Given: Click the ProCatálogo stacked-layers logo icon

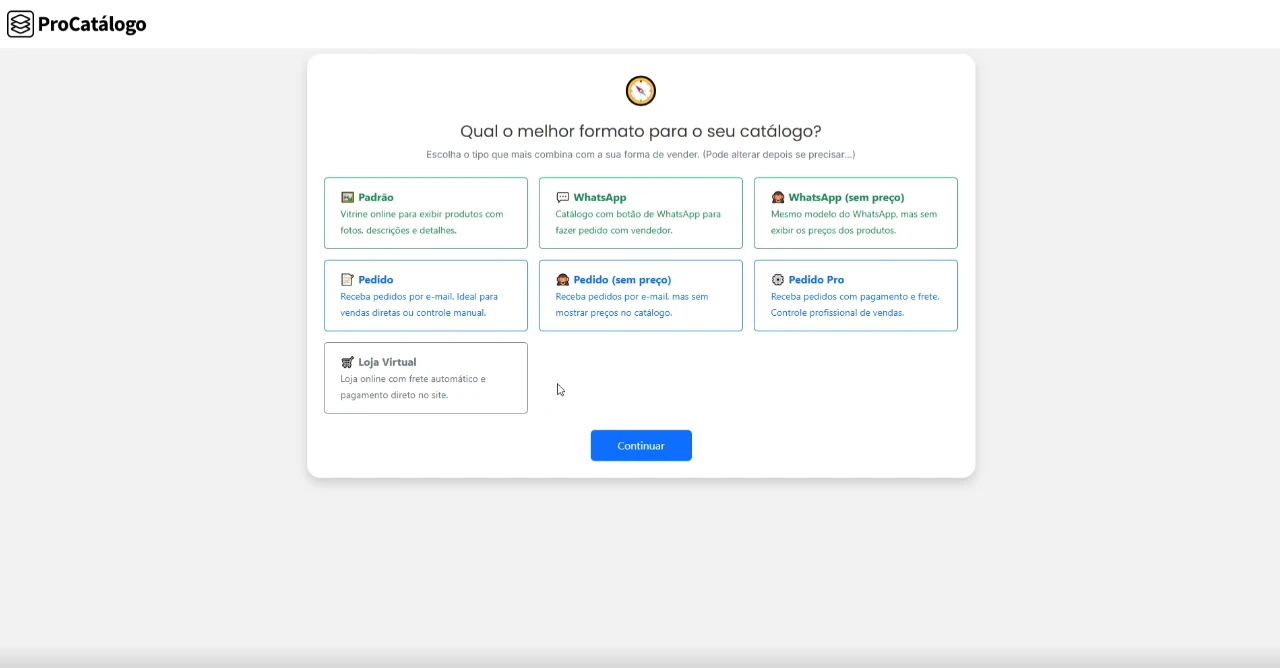Looking at the screenshot, I should [x=20, y=24].
